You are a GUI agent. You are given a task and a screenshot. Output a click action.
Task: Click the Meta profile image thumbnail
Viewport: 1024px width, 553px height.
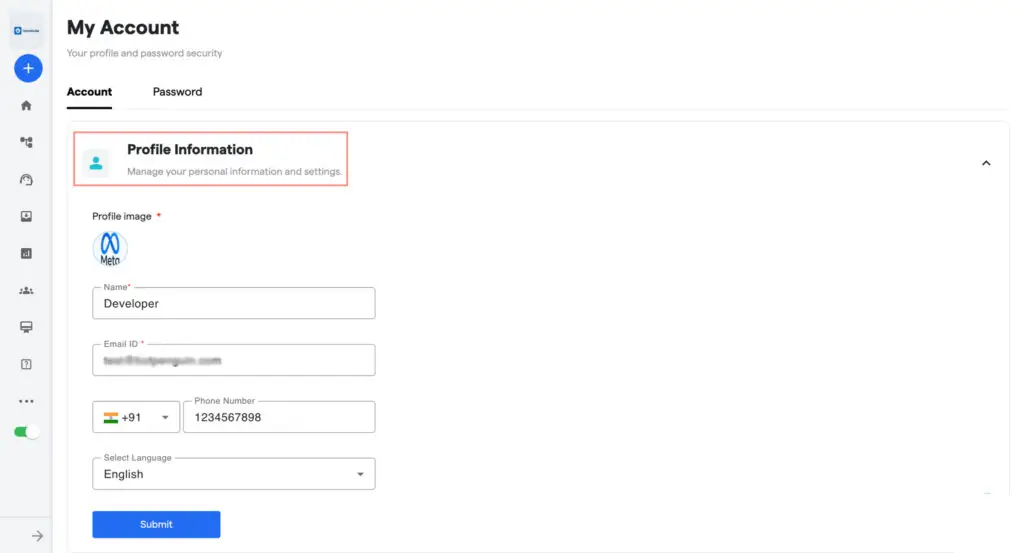(x=110, y=248)
